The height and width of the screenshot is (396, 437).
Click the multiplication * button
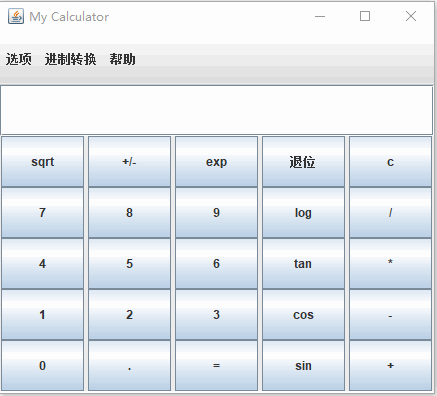click(390, 264)
